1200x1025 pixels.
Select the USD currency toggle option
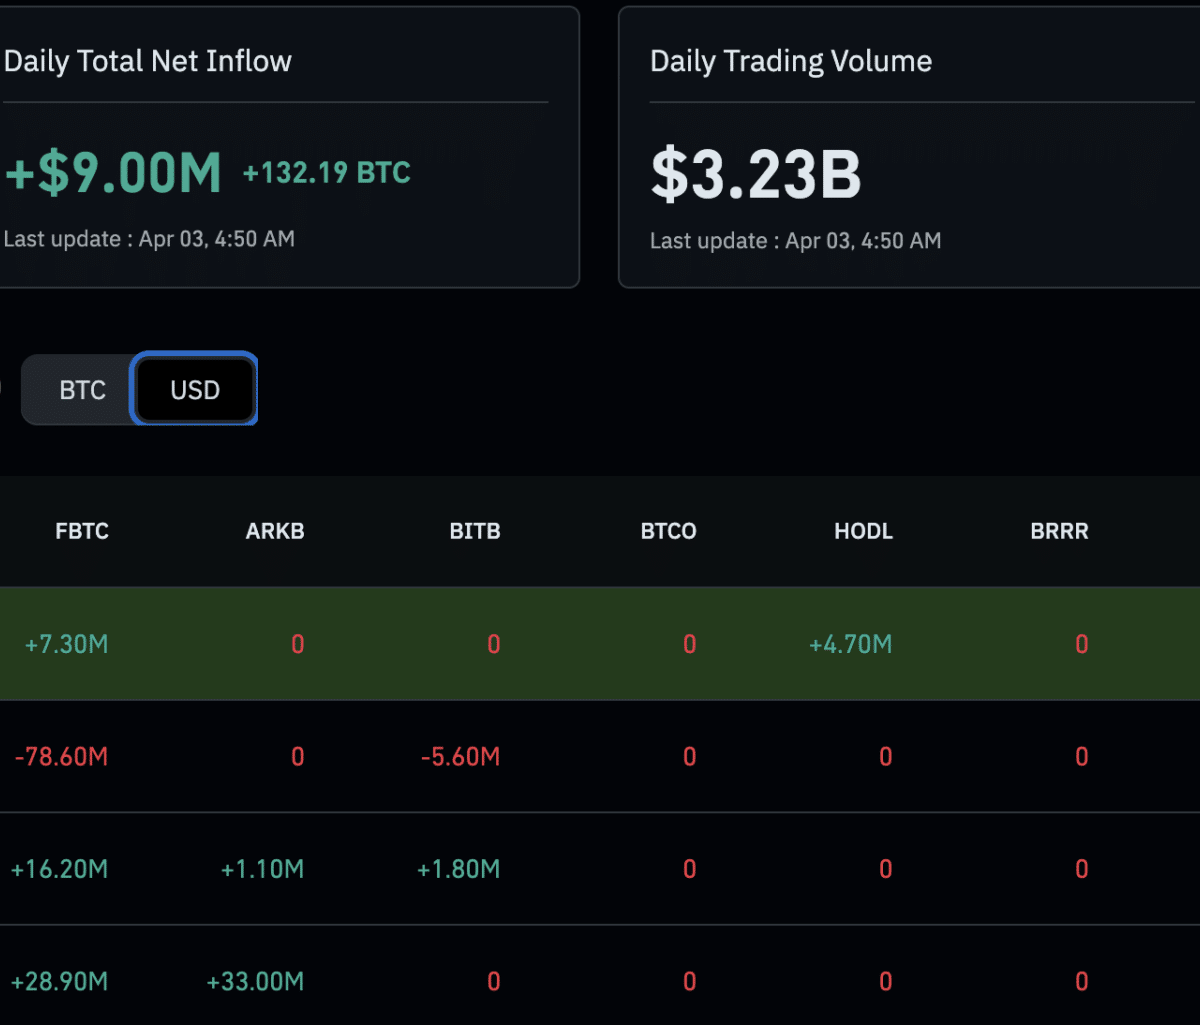(x=195, y=390)
